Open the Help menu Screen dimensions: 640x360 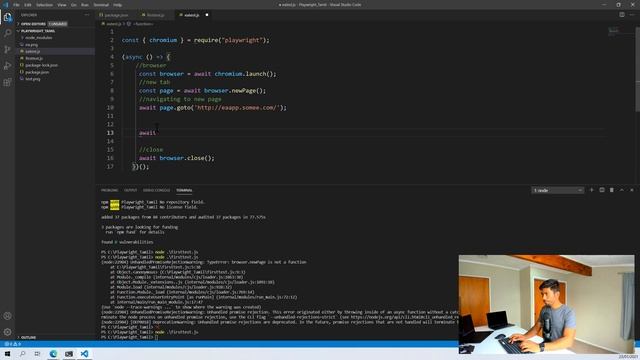[x=118, y=5]
